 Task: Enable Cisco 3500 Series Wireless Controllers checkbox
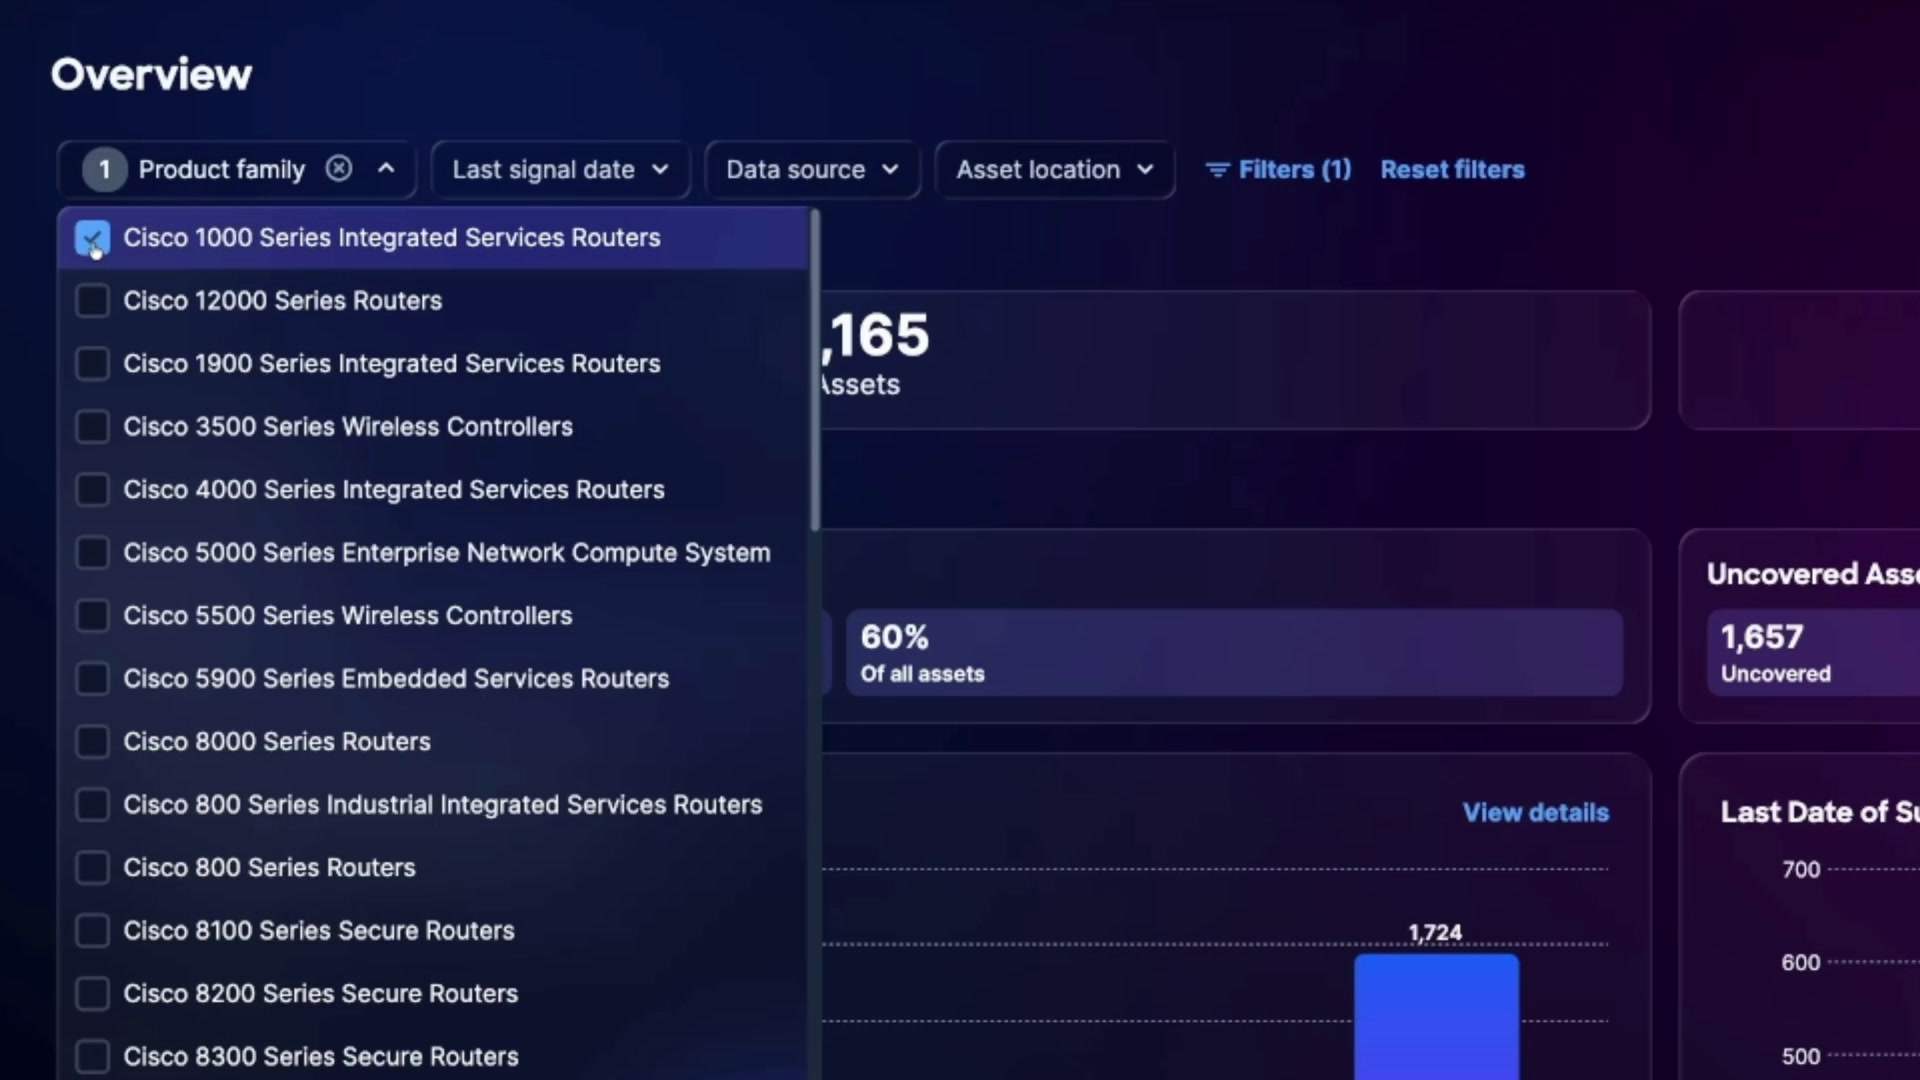coord(92,427)
